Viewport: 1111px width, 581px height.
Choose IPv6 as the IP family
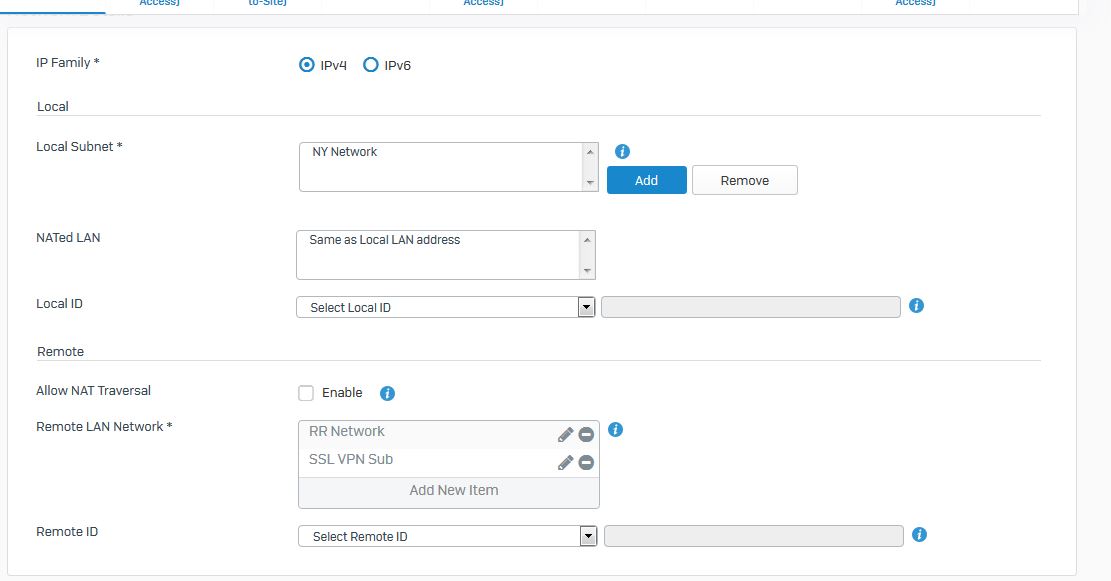[x=371, y=65]
